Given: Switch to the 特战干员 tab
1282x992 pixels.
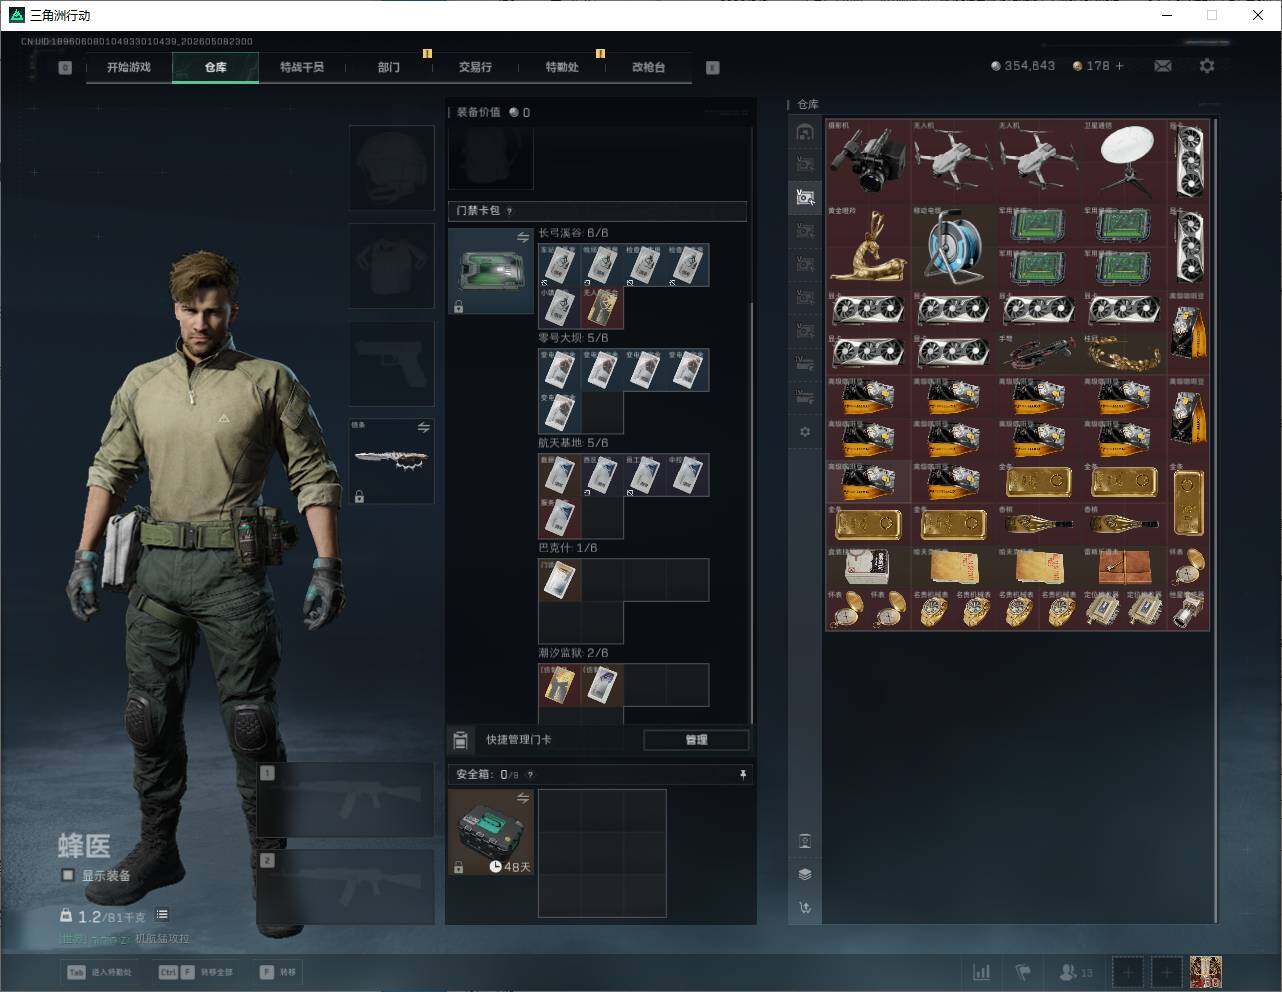Looking at the screenshot, I should 302,67.
